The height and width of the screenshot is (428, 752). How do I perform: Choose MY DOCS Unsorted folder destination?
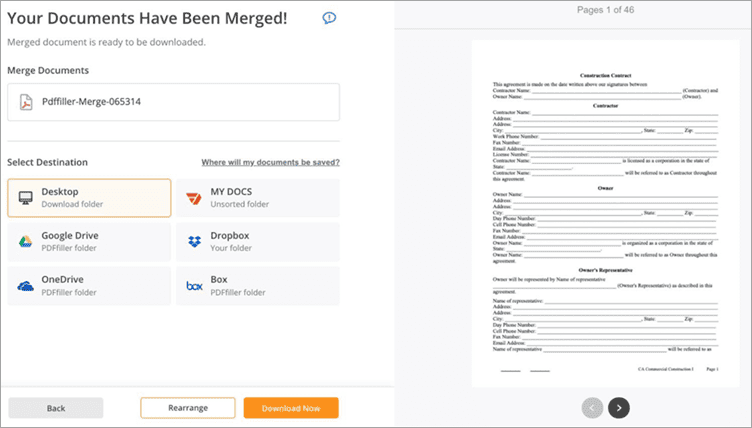point(258,197)
